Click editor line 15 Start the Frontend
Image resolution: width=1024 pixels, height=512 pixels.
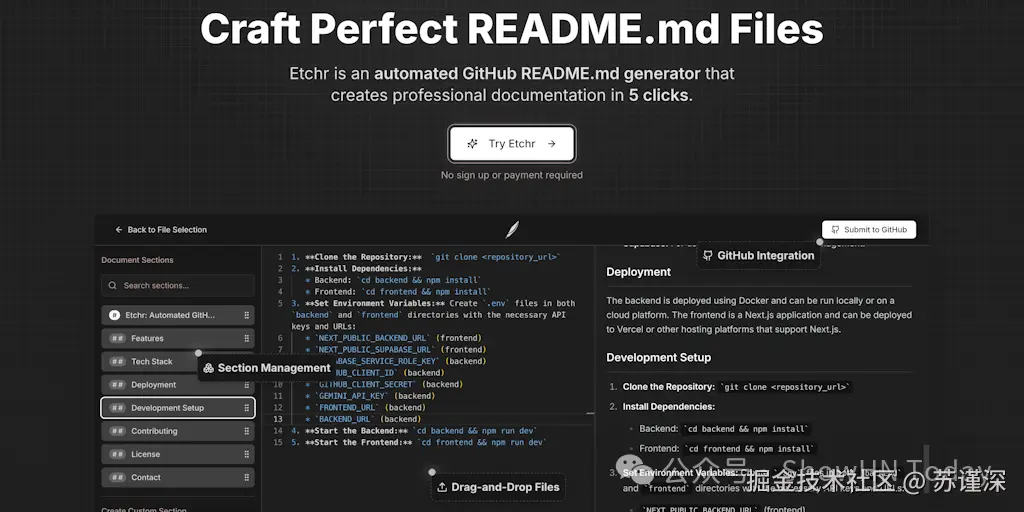click(419, 442)
